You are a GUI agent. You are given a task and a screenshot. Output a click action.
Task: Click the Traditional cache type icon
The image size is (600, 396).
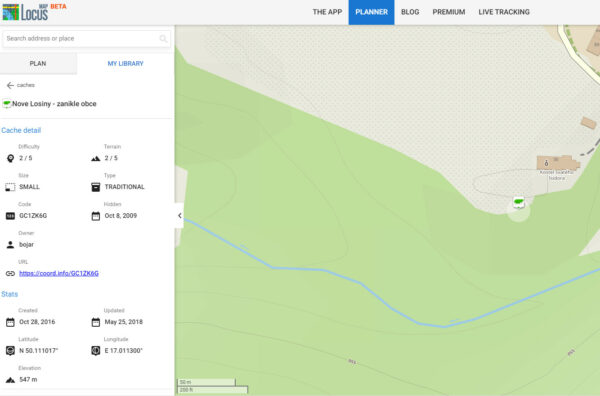(96, 187)
